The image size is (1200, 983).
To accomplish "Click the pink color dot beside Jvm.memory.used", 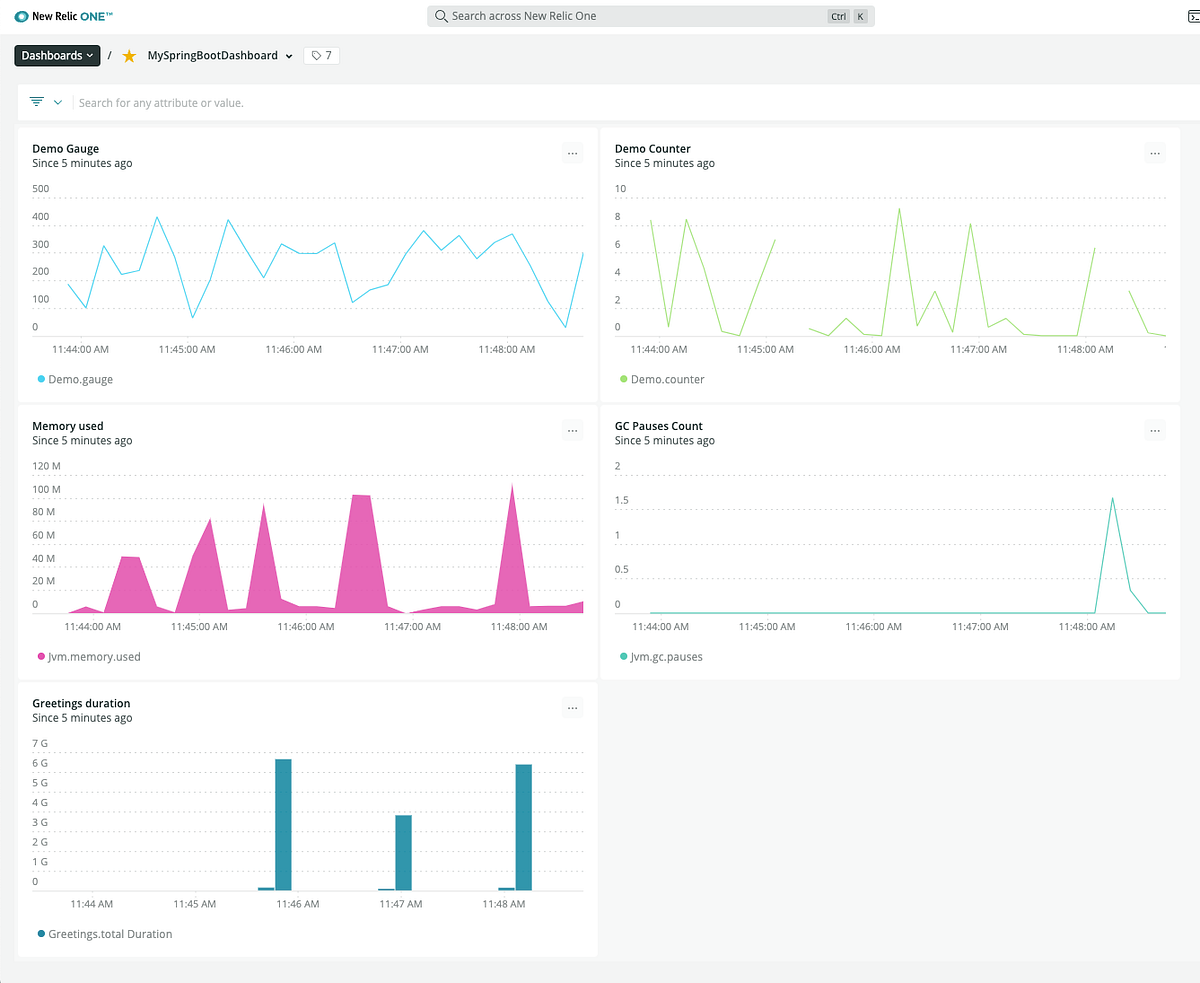I will [40, 656].
